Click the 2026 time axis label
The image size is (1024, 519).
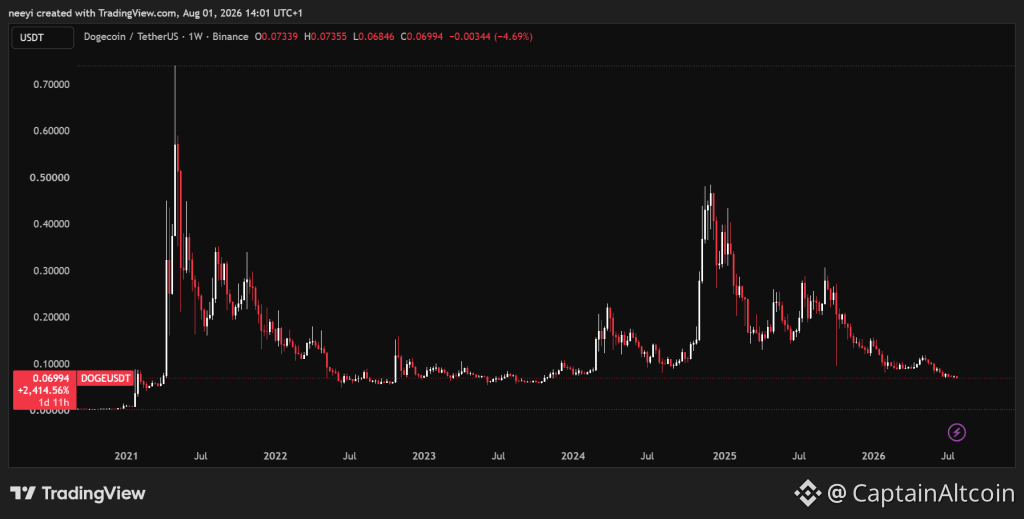click(x=873, y=456)
